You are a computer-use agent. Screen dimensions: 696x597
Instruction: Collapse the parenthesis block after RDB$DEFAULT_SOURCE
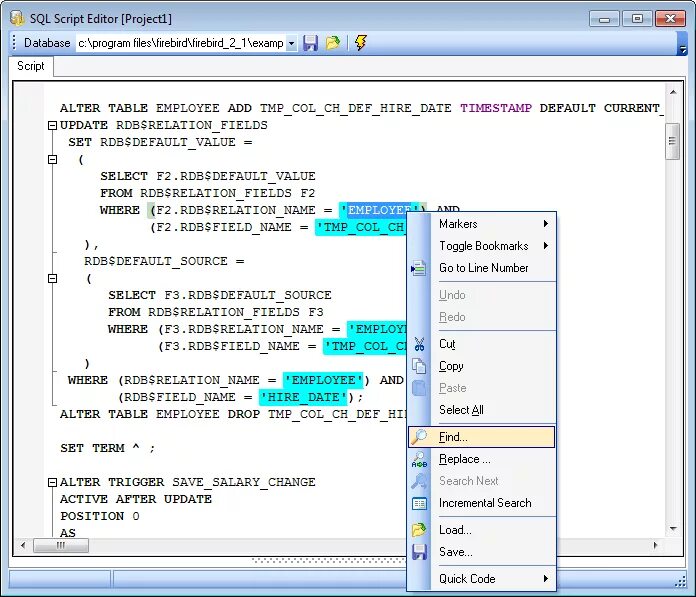click(52, 278)
